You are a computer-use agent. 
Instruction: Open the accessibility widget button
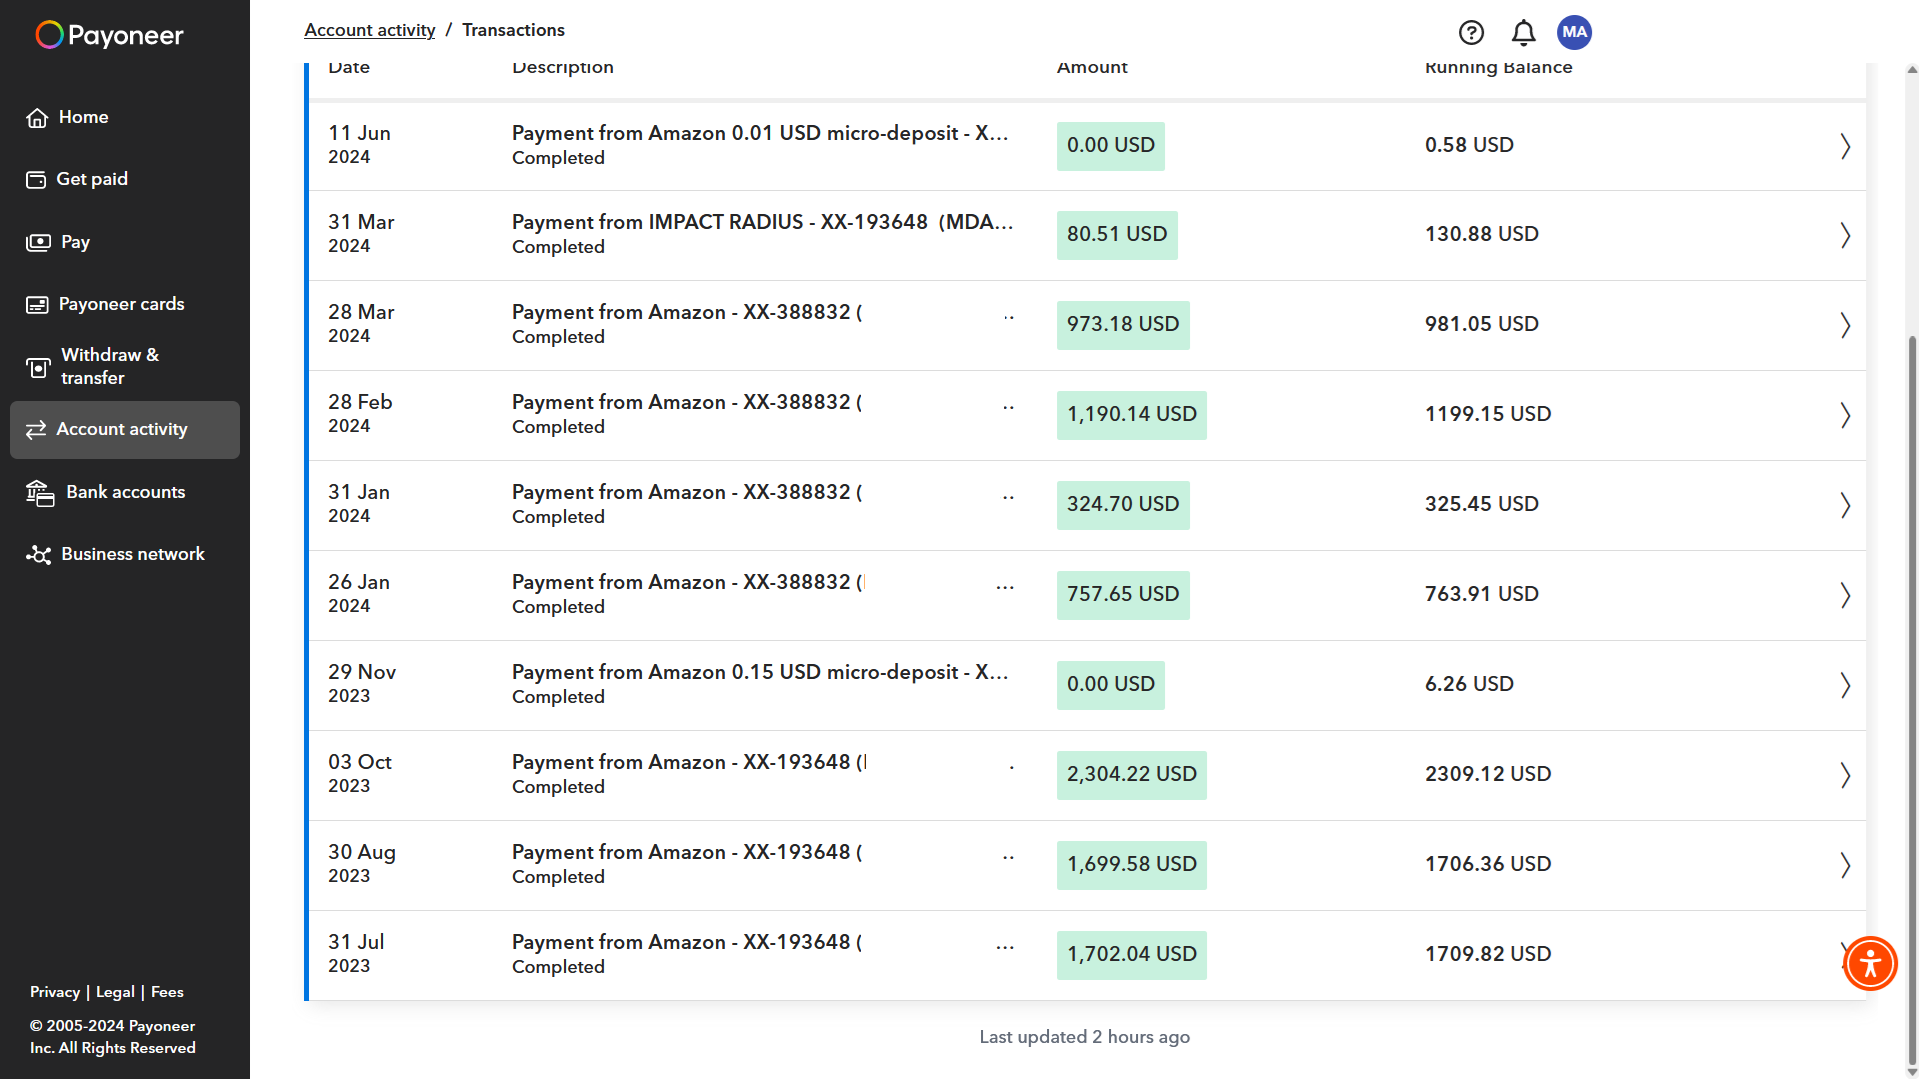[x=1870, y=964]
